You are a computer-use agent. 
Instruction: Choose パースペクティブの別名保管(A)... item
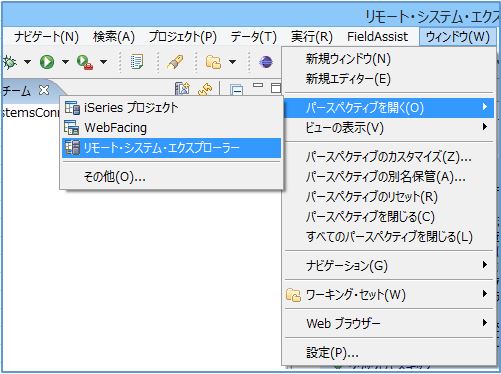[389, 177]
